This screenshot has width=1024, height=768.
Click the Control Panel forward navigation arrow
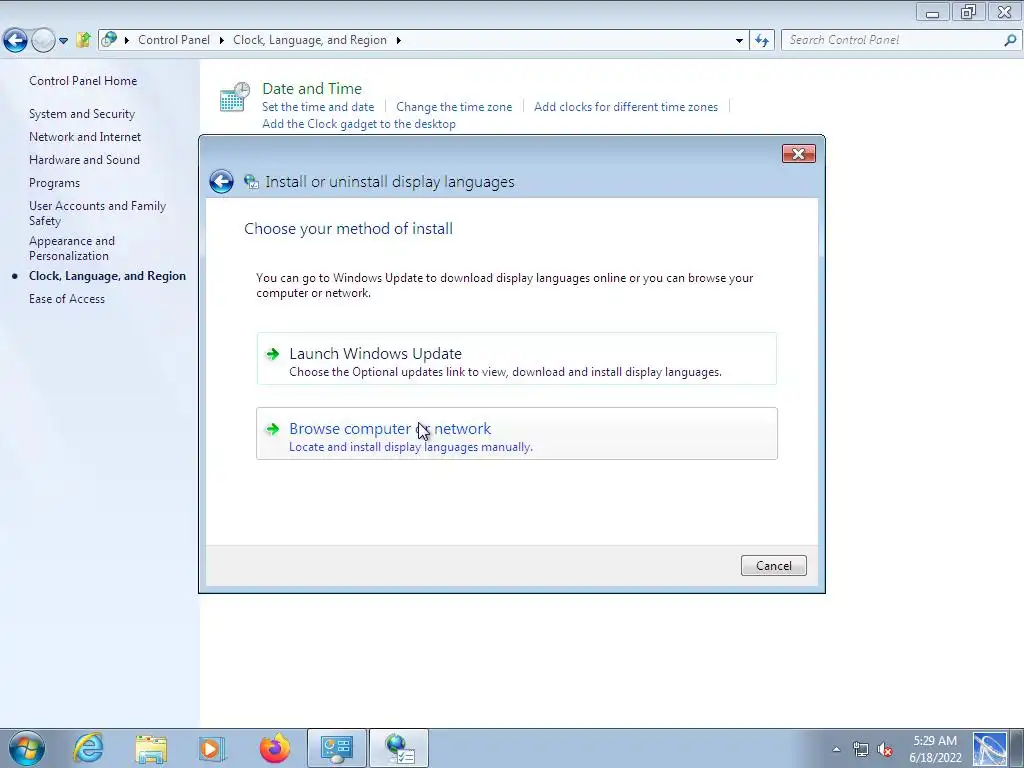pos(43,40)
